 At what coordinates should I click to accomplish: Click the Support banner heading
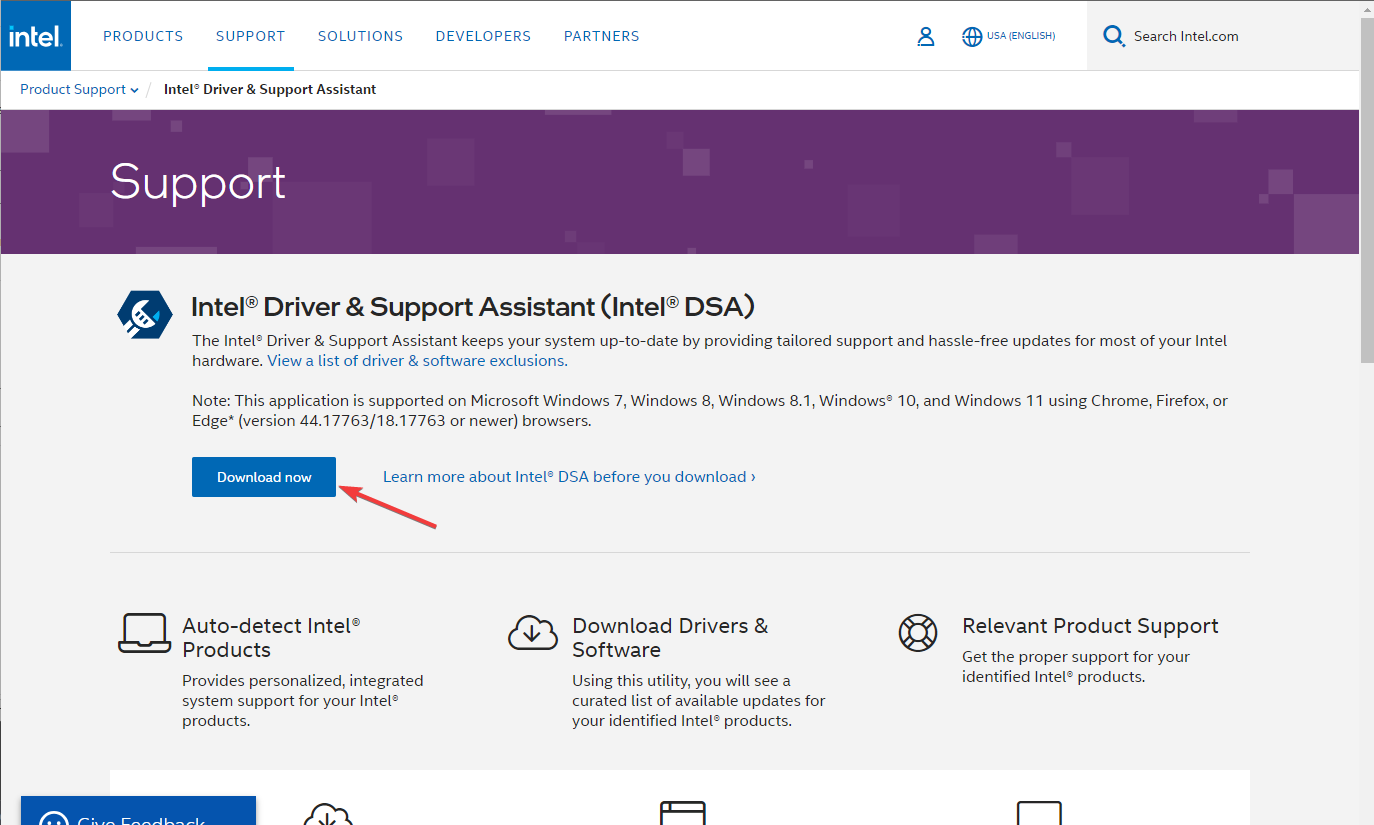198,182
